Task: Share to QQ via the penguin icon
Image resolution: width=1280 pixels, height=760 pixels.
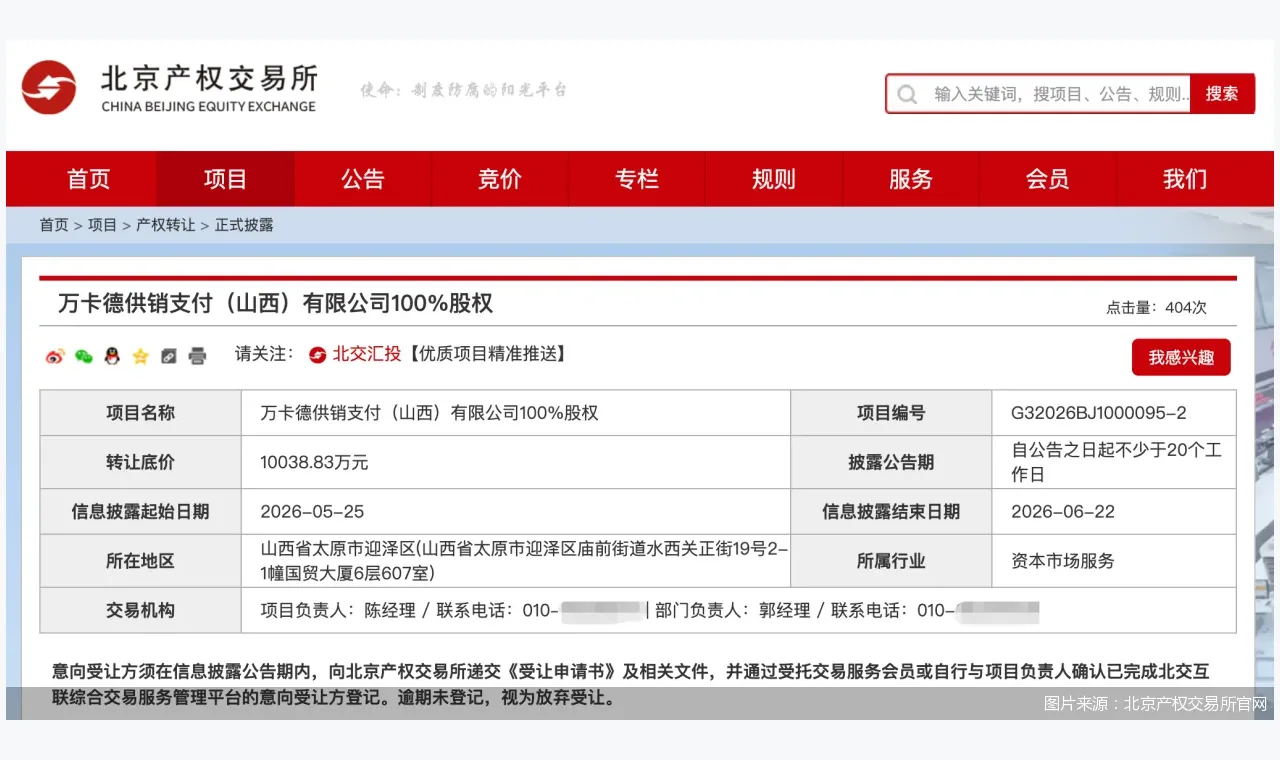Action: coord(112,355)
